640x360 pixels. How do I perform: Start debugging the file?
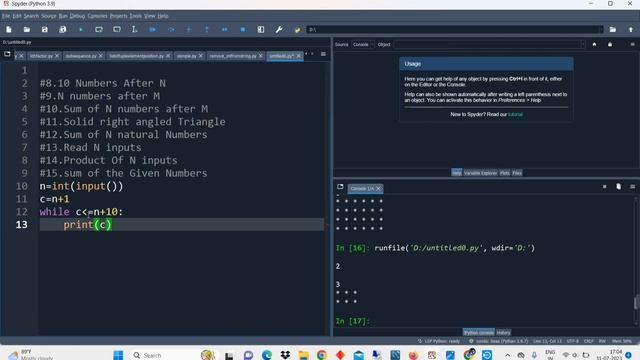153,29
